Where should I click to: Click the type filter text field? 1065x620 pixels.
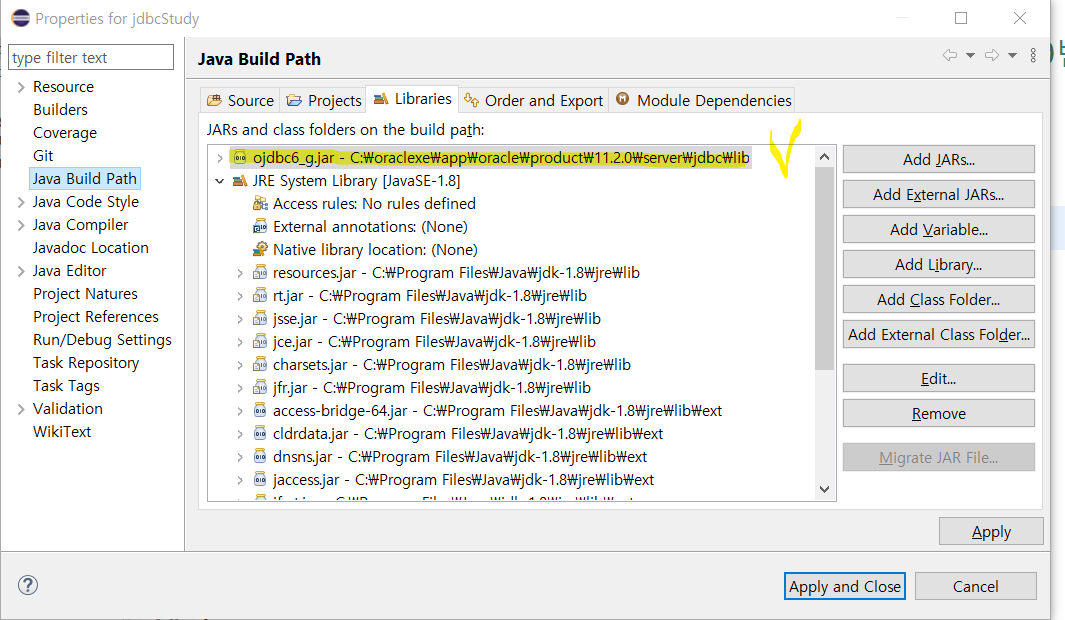click(x=91, y=58)
